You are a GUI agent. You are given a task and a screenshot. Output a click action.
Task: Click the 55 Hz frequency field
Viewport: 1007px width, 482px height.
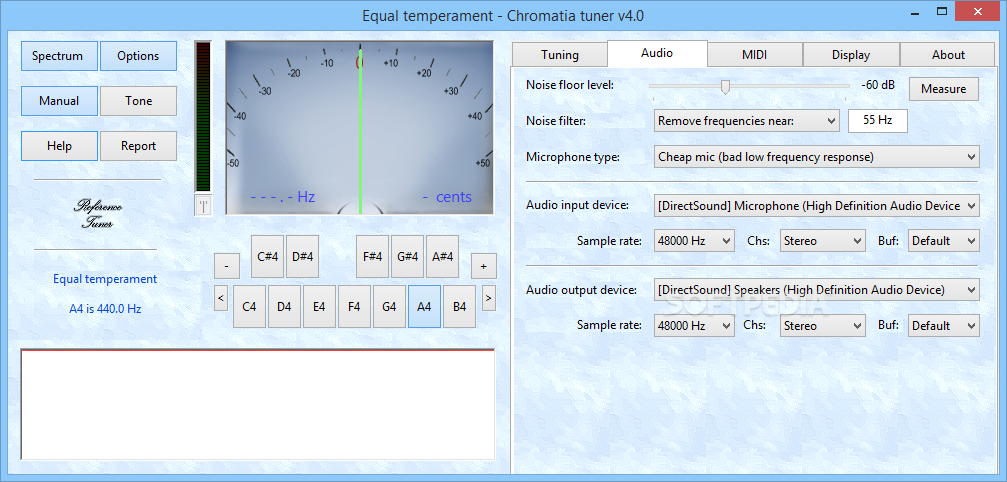tap(877, 121)
